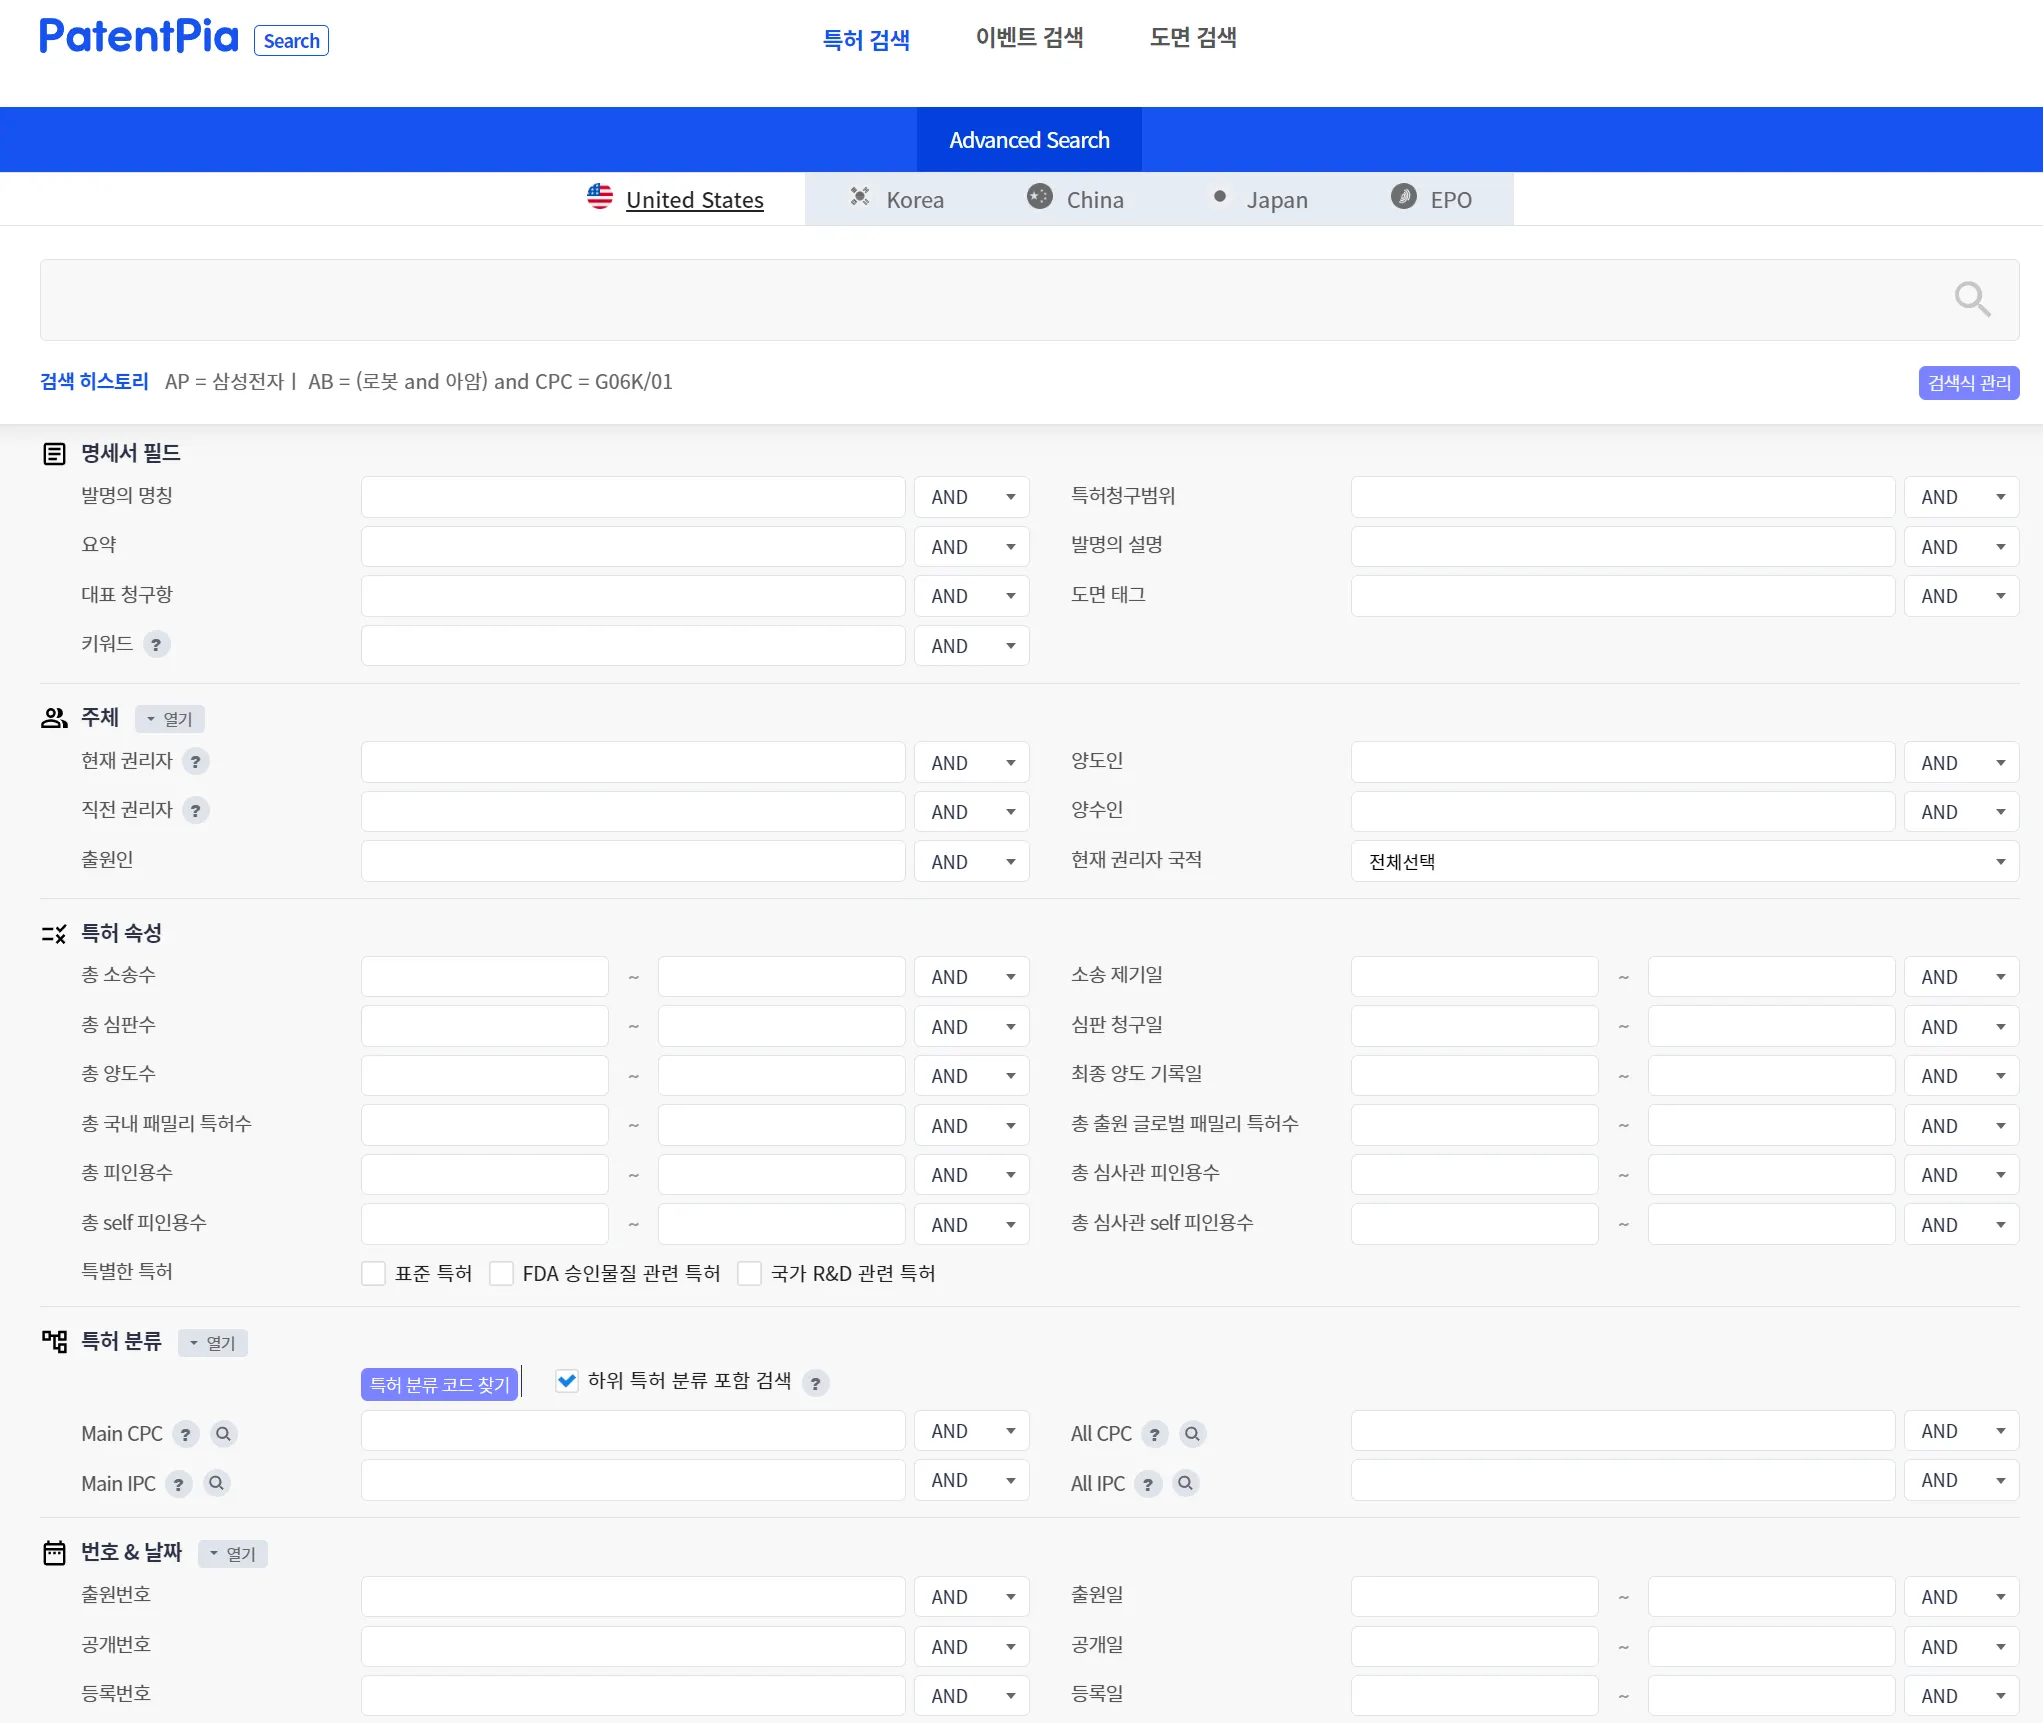Enable the 표준 특허 checkbox

pyautogui.click(x=374, y=1273)
